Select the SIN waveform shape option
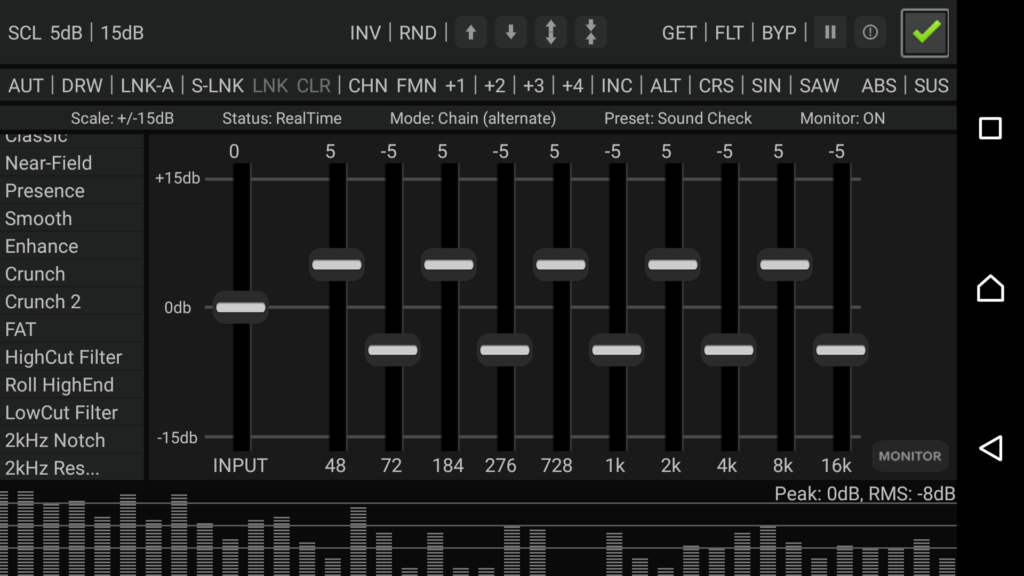The image size is (1024, 576). coord(766,85)
